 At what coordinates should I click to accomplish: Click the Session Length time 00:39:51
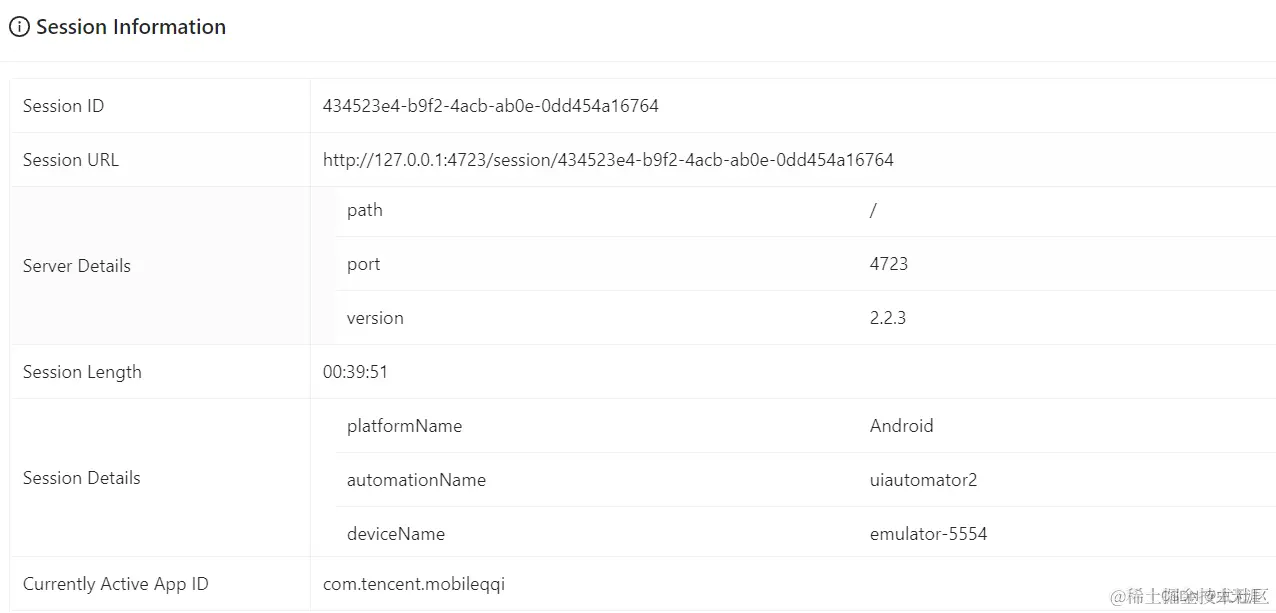pos(355,372)
